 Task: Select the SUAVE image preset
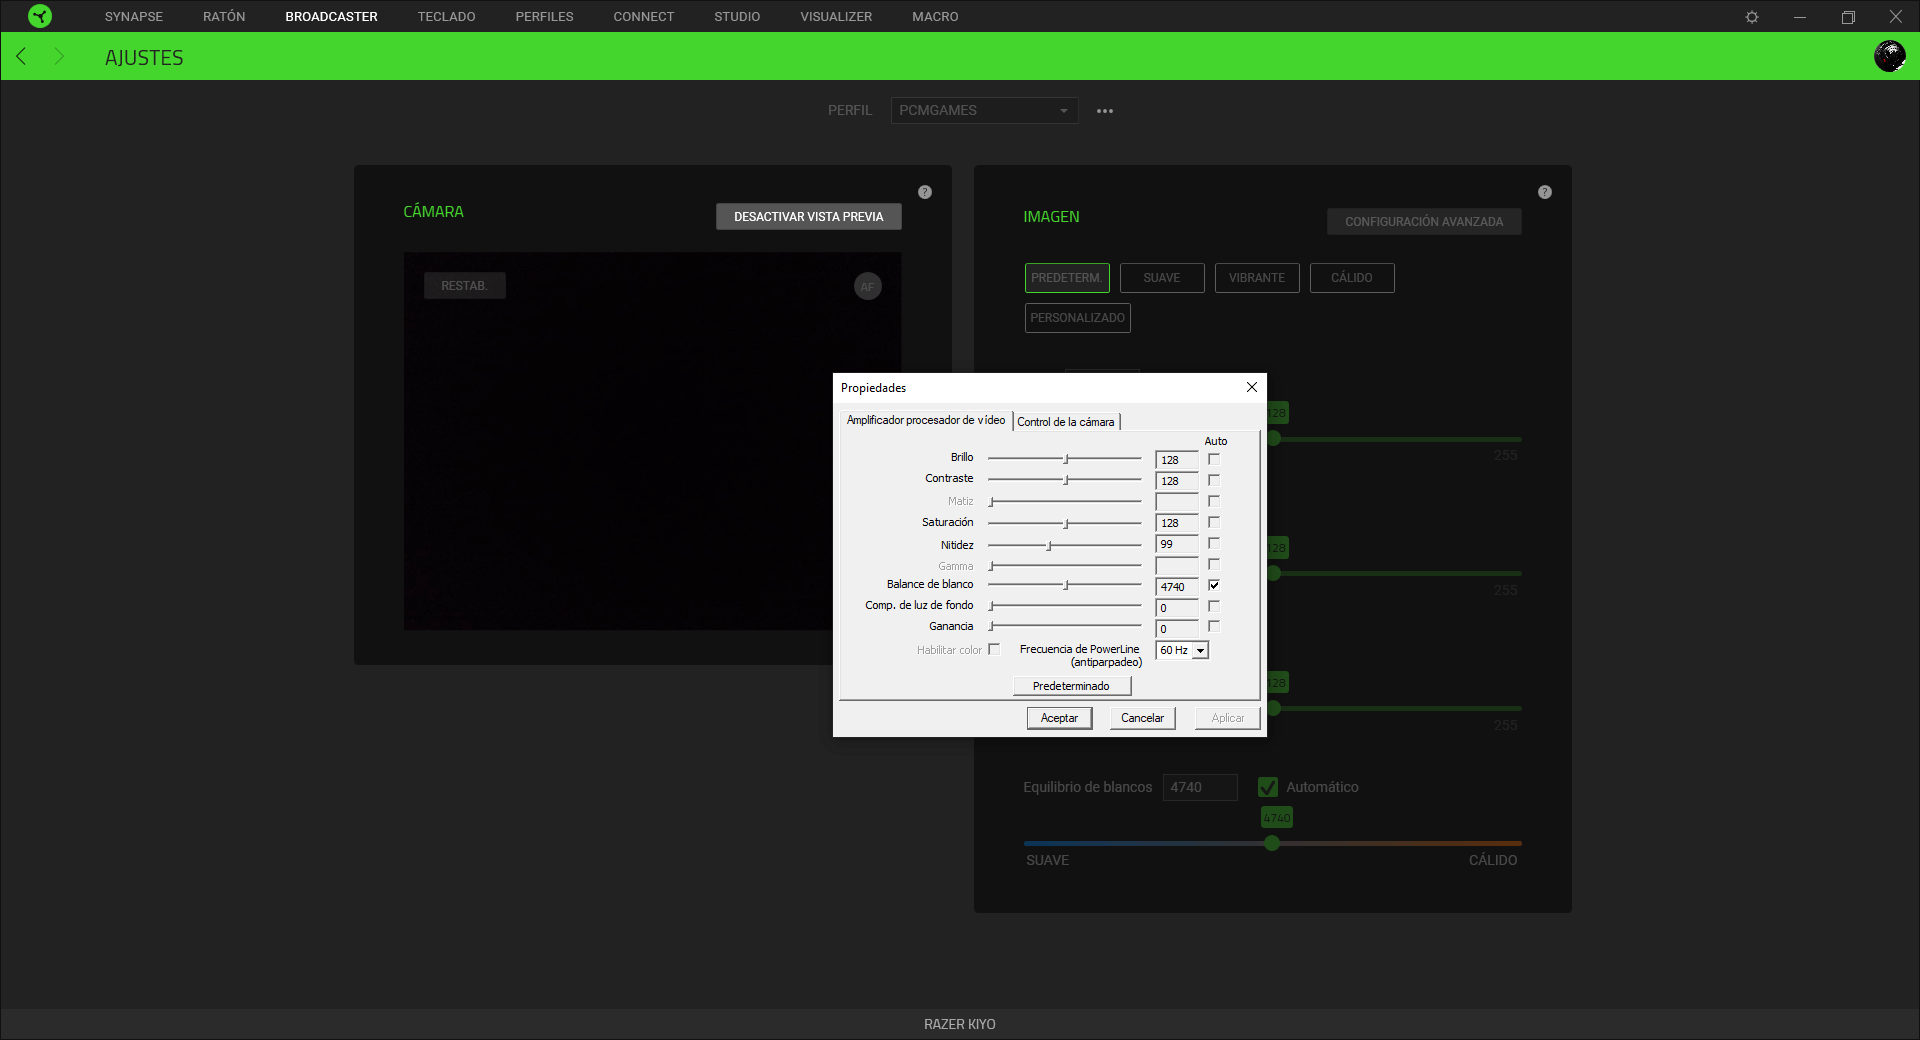[1162, 278]
